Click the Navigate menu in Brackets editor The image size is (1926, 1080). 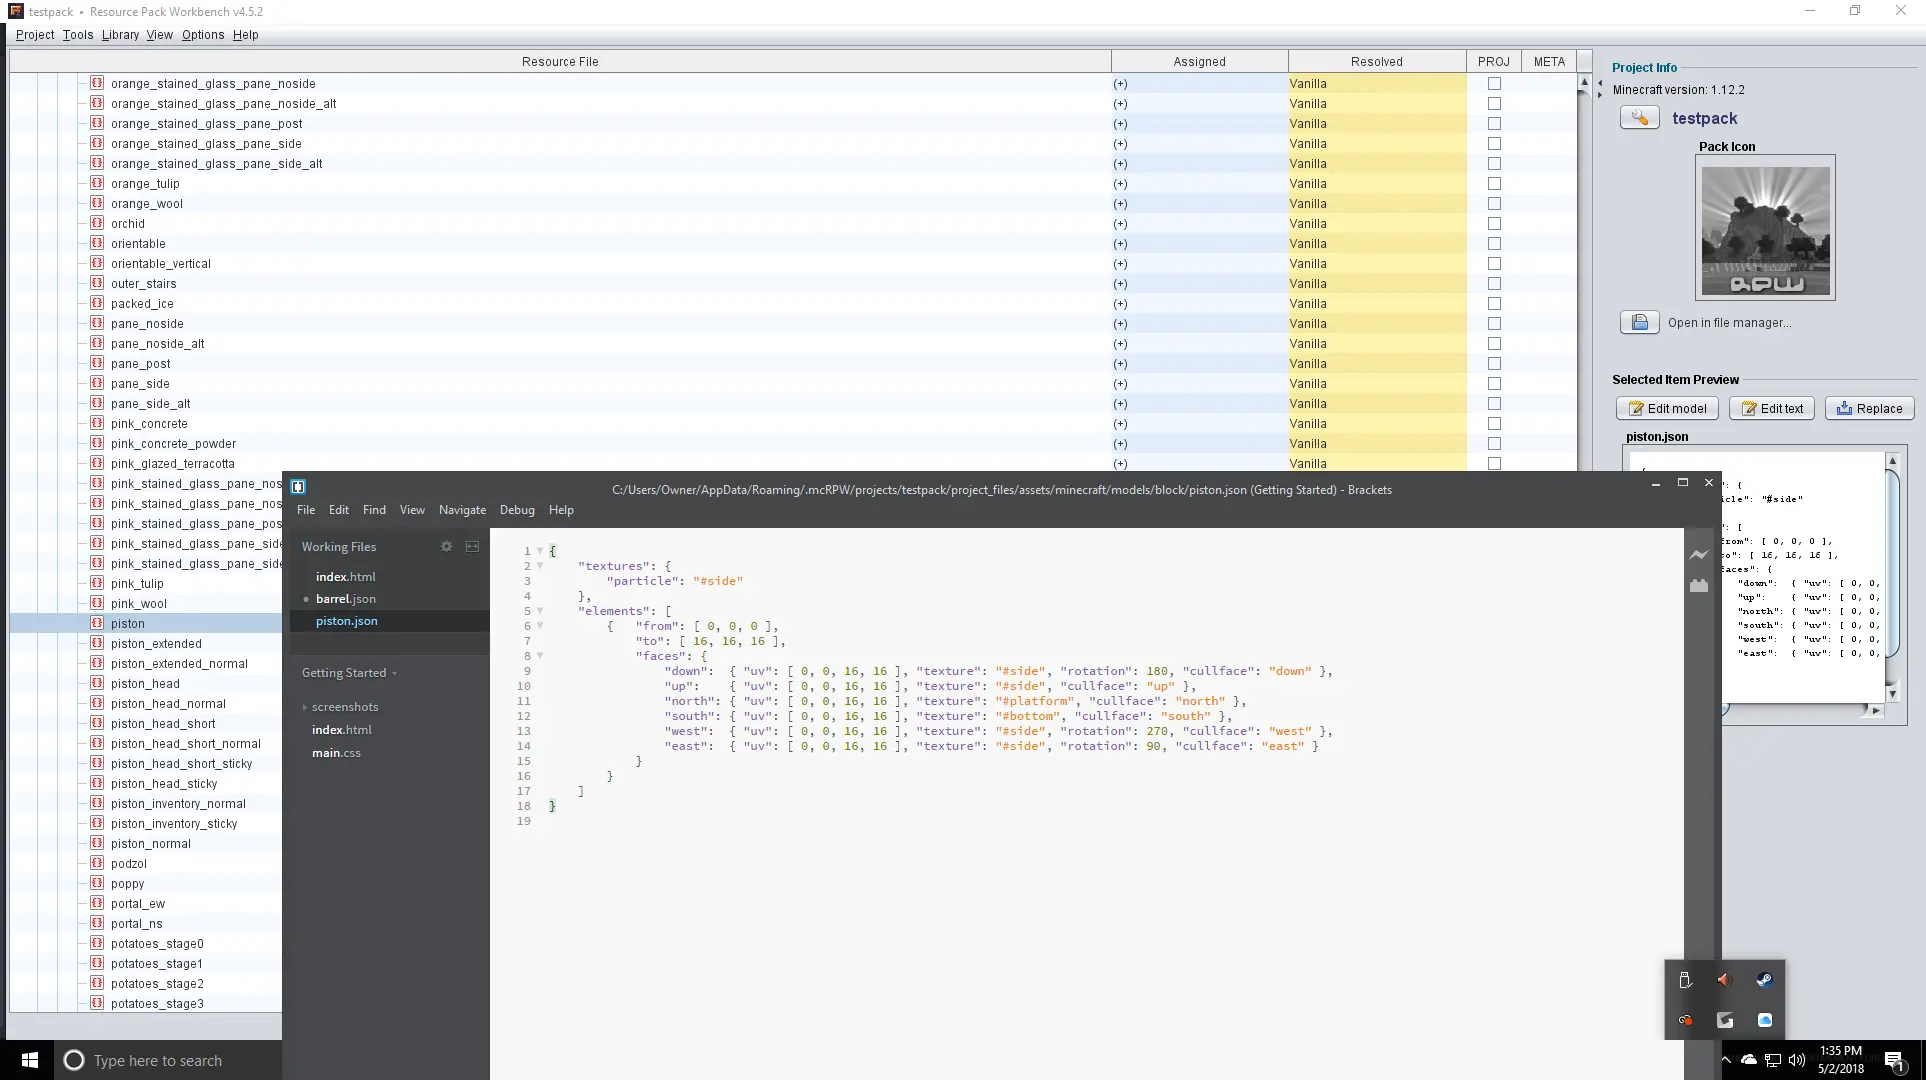coord(460,510)
